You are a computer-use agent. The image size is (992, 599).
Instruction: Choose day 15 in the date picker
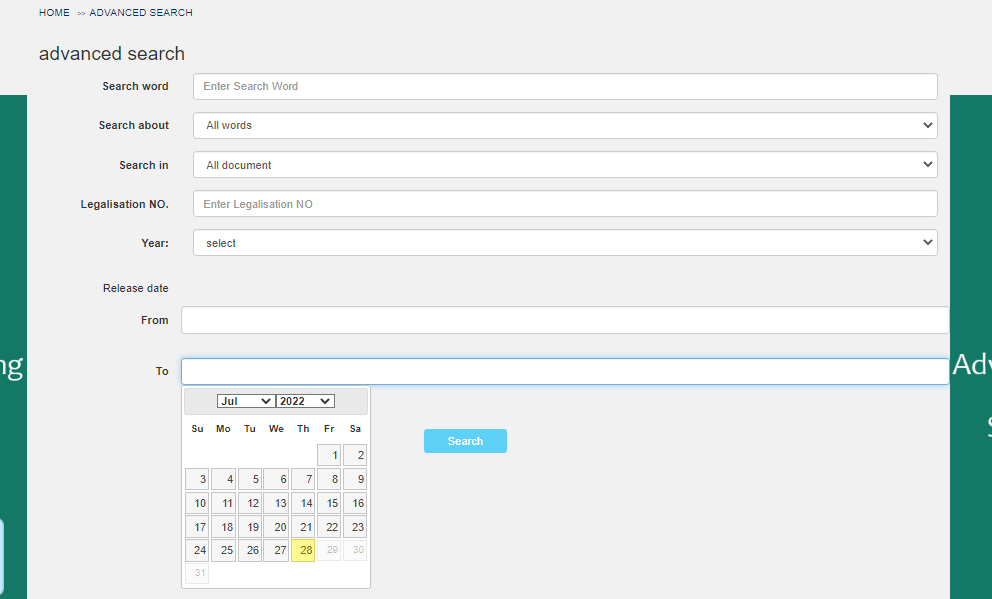329,503
